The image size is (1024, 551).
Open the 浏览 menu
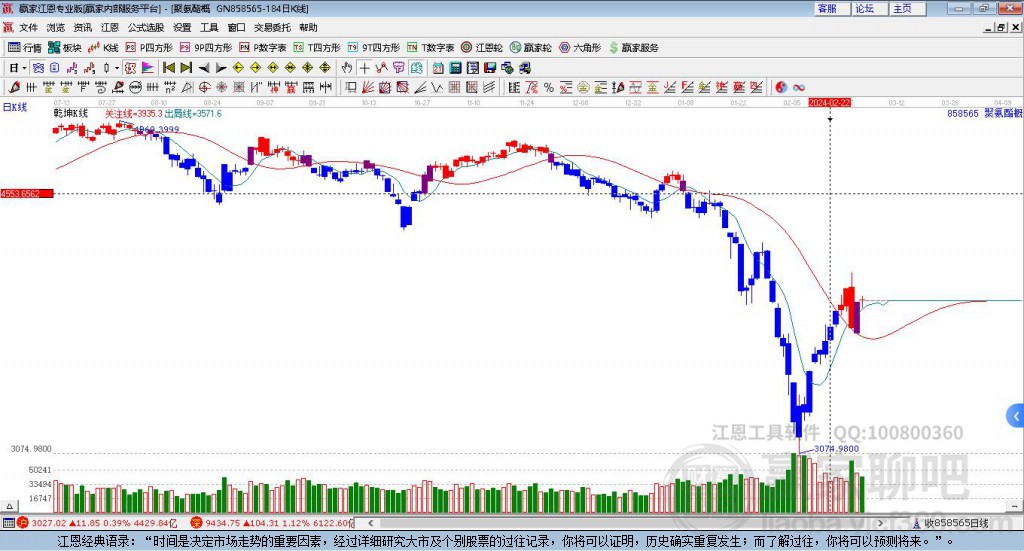56,27
